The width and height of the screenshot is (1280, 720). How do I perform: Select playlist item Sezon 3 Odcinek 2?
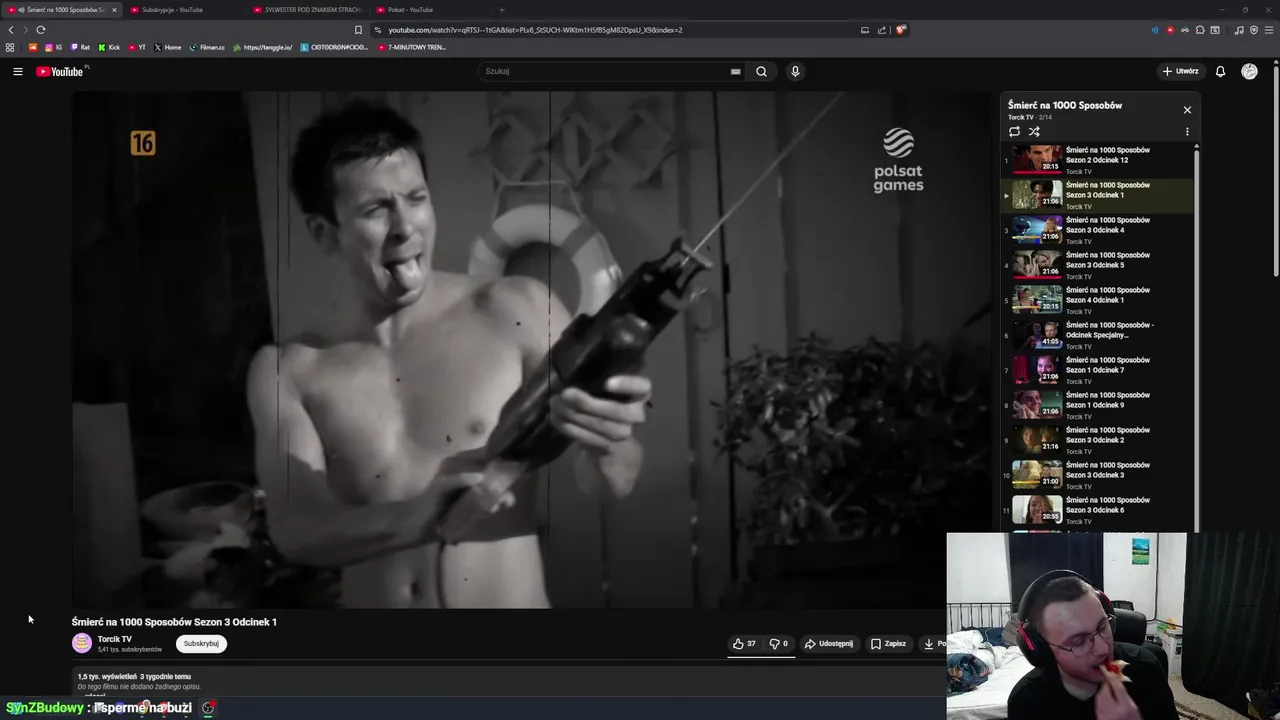click(1097, 440)
